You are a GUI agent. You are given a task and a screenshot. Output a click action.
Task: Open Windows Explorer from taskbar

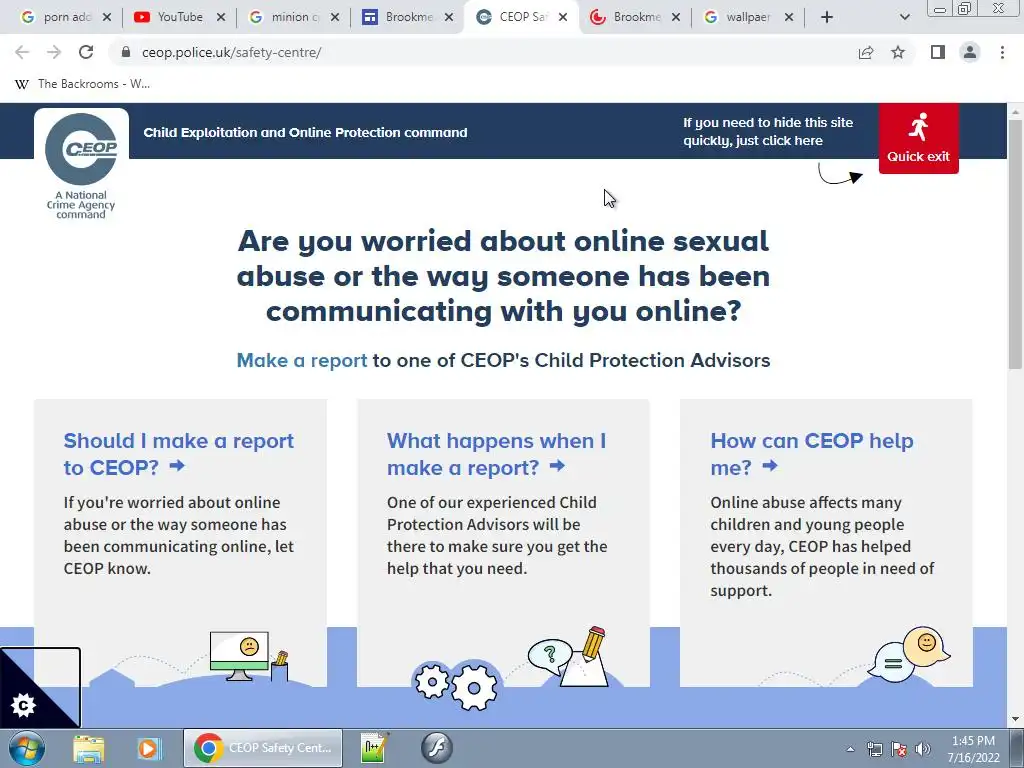(x=89, y=748)
